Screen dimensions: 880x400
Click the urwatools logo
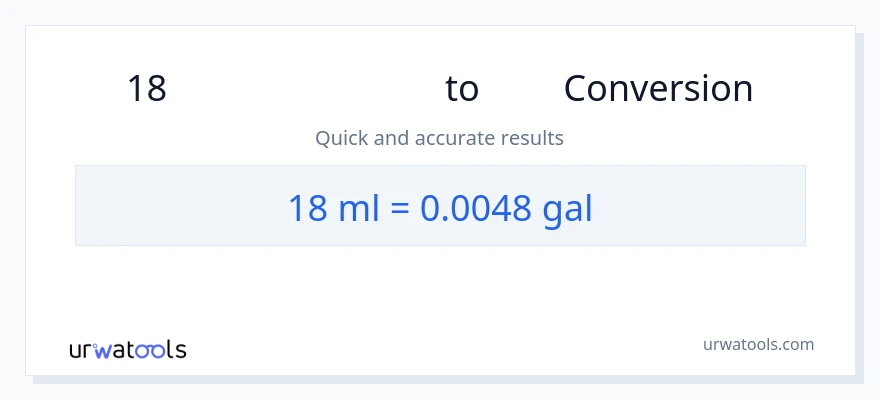(x=127, y=350)
